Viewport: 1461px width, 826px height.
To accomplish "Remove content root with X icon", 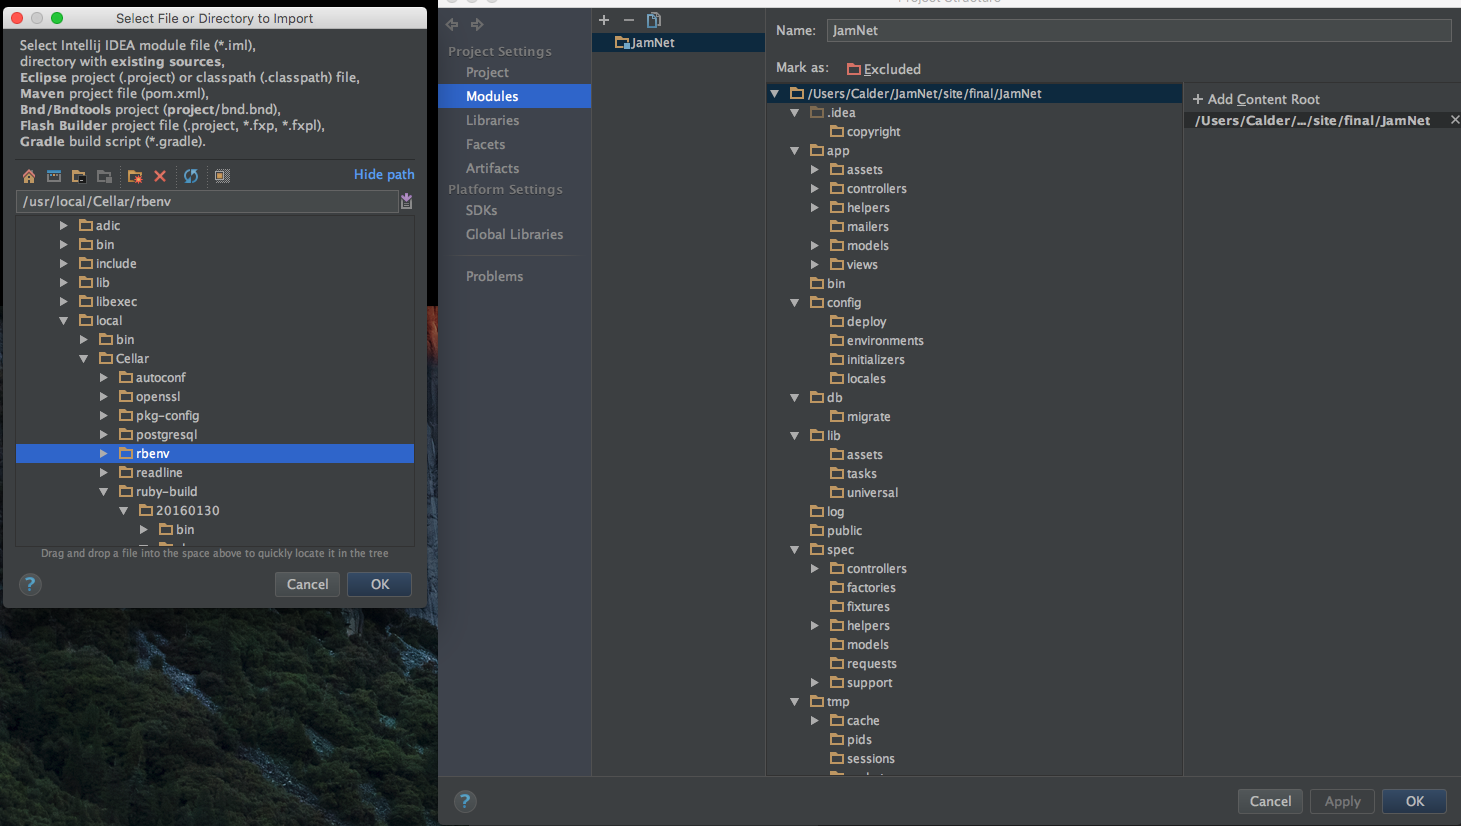I will 1455,120.
